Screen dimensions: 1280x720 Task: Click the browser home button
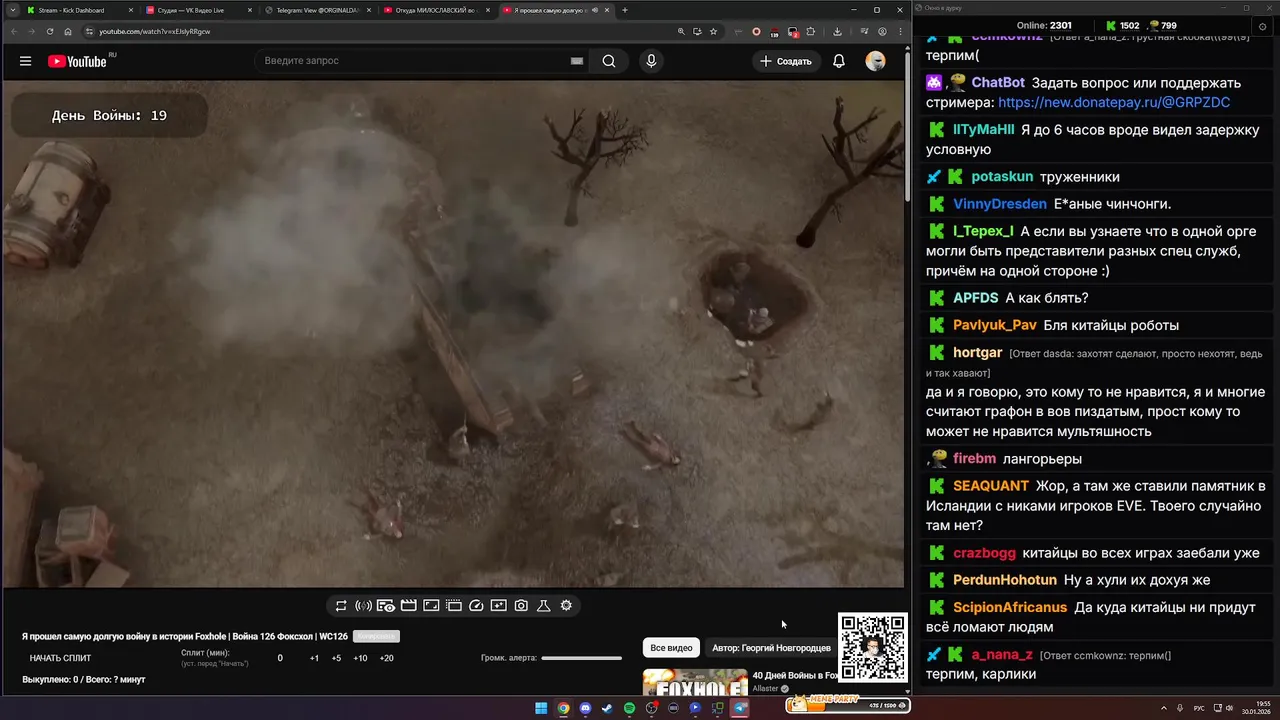pyautogui.click(x=68, y=31)
